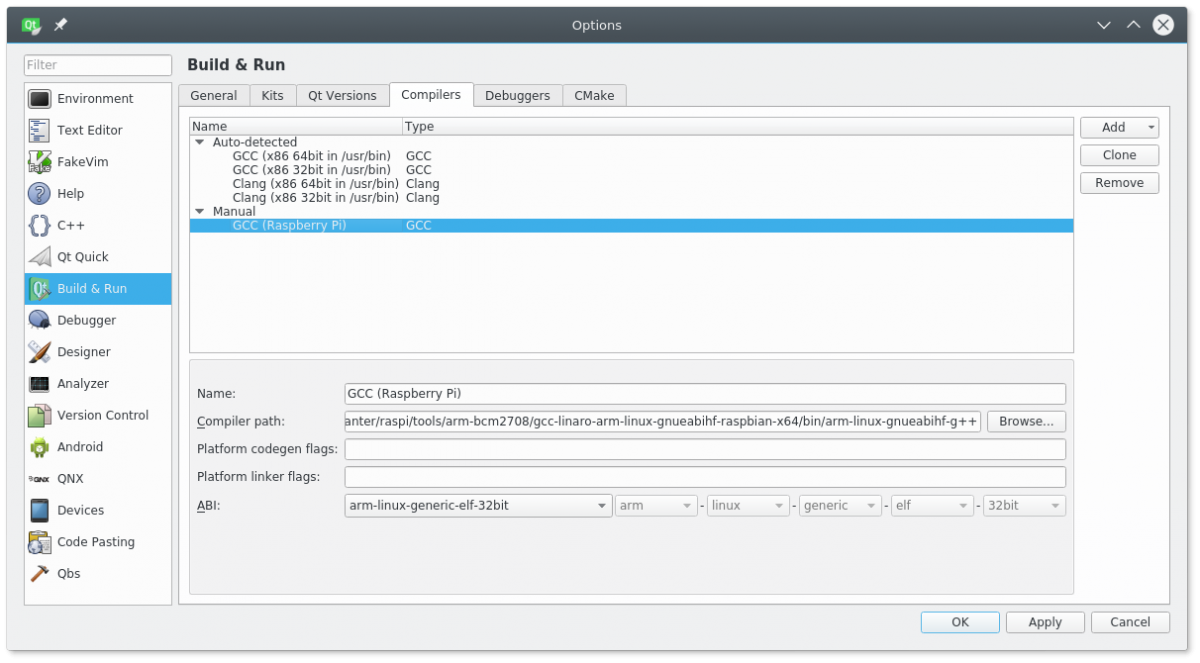Click the Help category icon
This screenshot has width=1200, height=663.
[40, 194]
